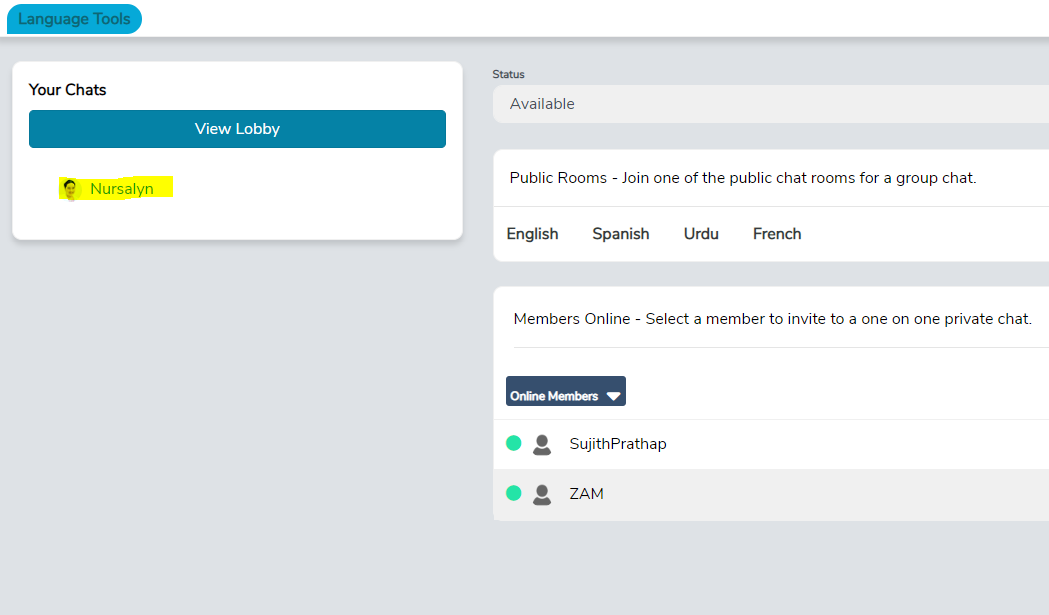Click the Your Chats heading
Viewport: 1049px width, 615px height.
[x=67, y=90]
